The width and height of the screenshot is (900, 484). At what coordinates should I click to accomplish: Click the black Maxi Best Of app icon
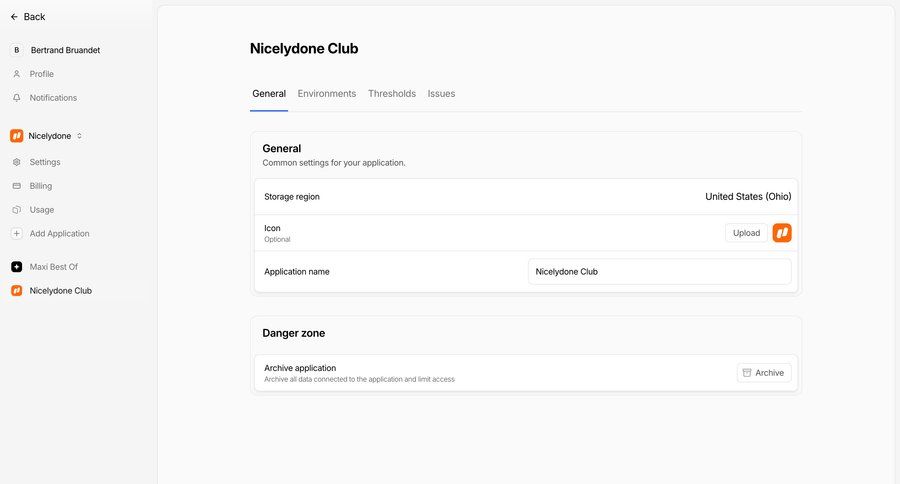tap(17, 267)
